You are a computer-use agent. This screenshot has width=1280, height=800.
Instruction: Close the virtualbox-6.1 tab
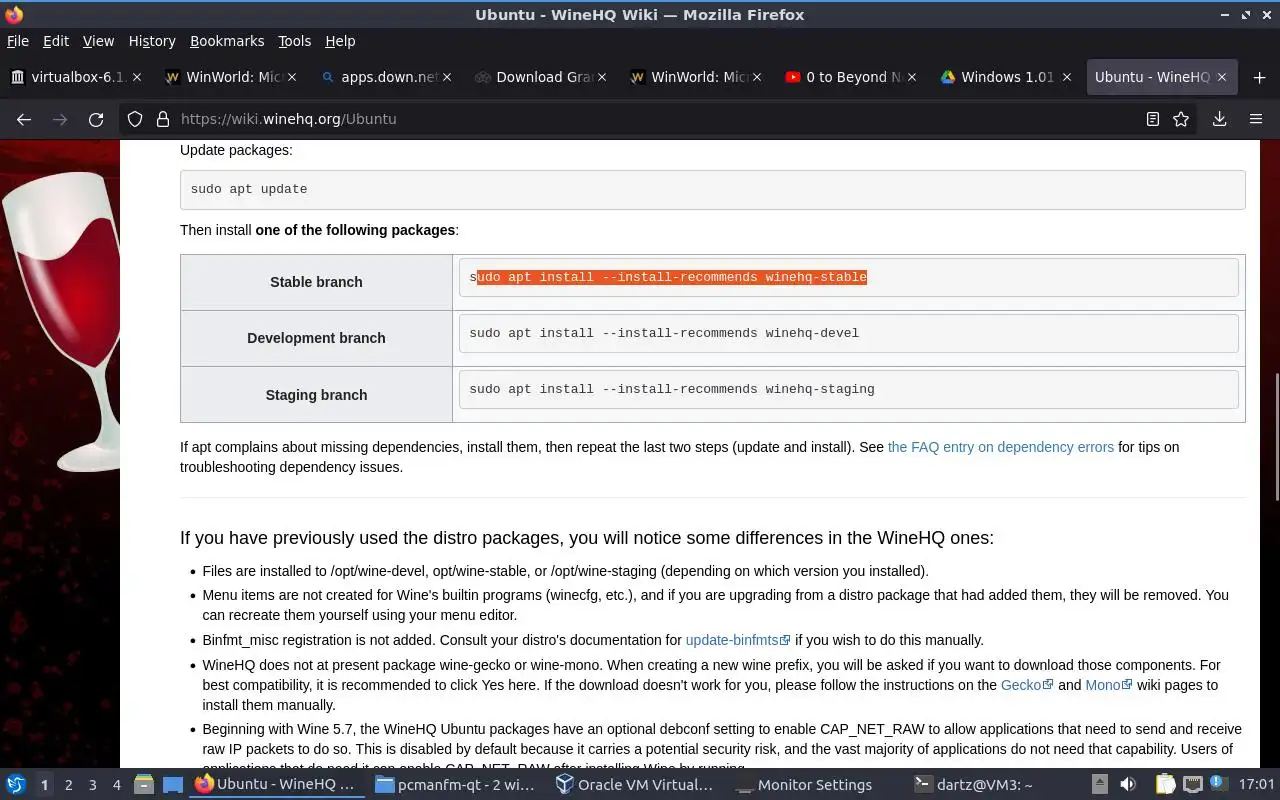[137, 77]
